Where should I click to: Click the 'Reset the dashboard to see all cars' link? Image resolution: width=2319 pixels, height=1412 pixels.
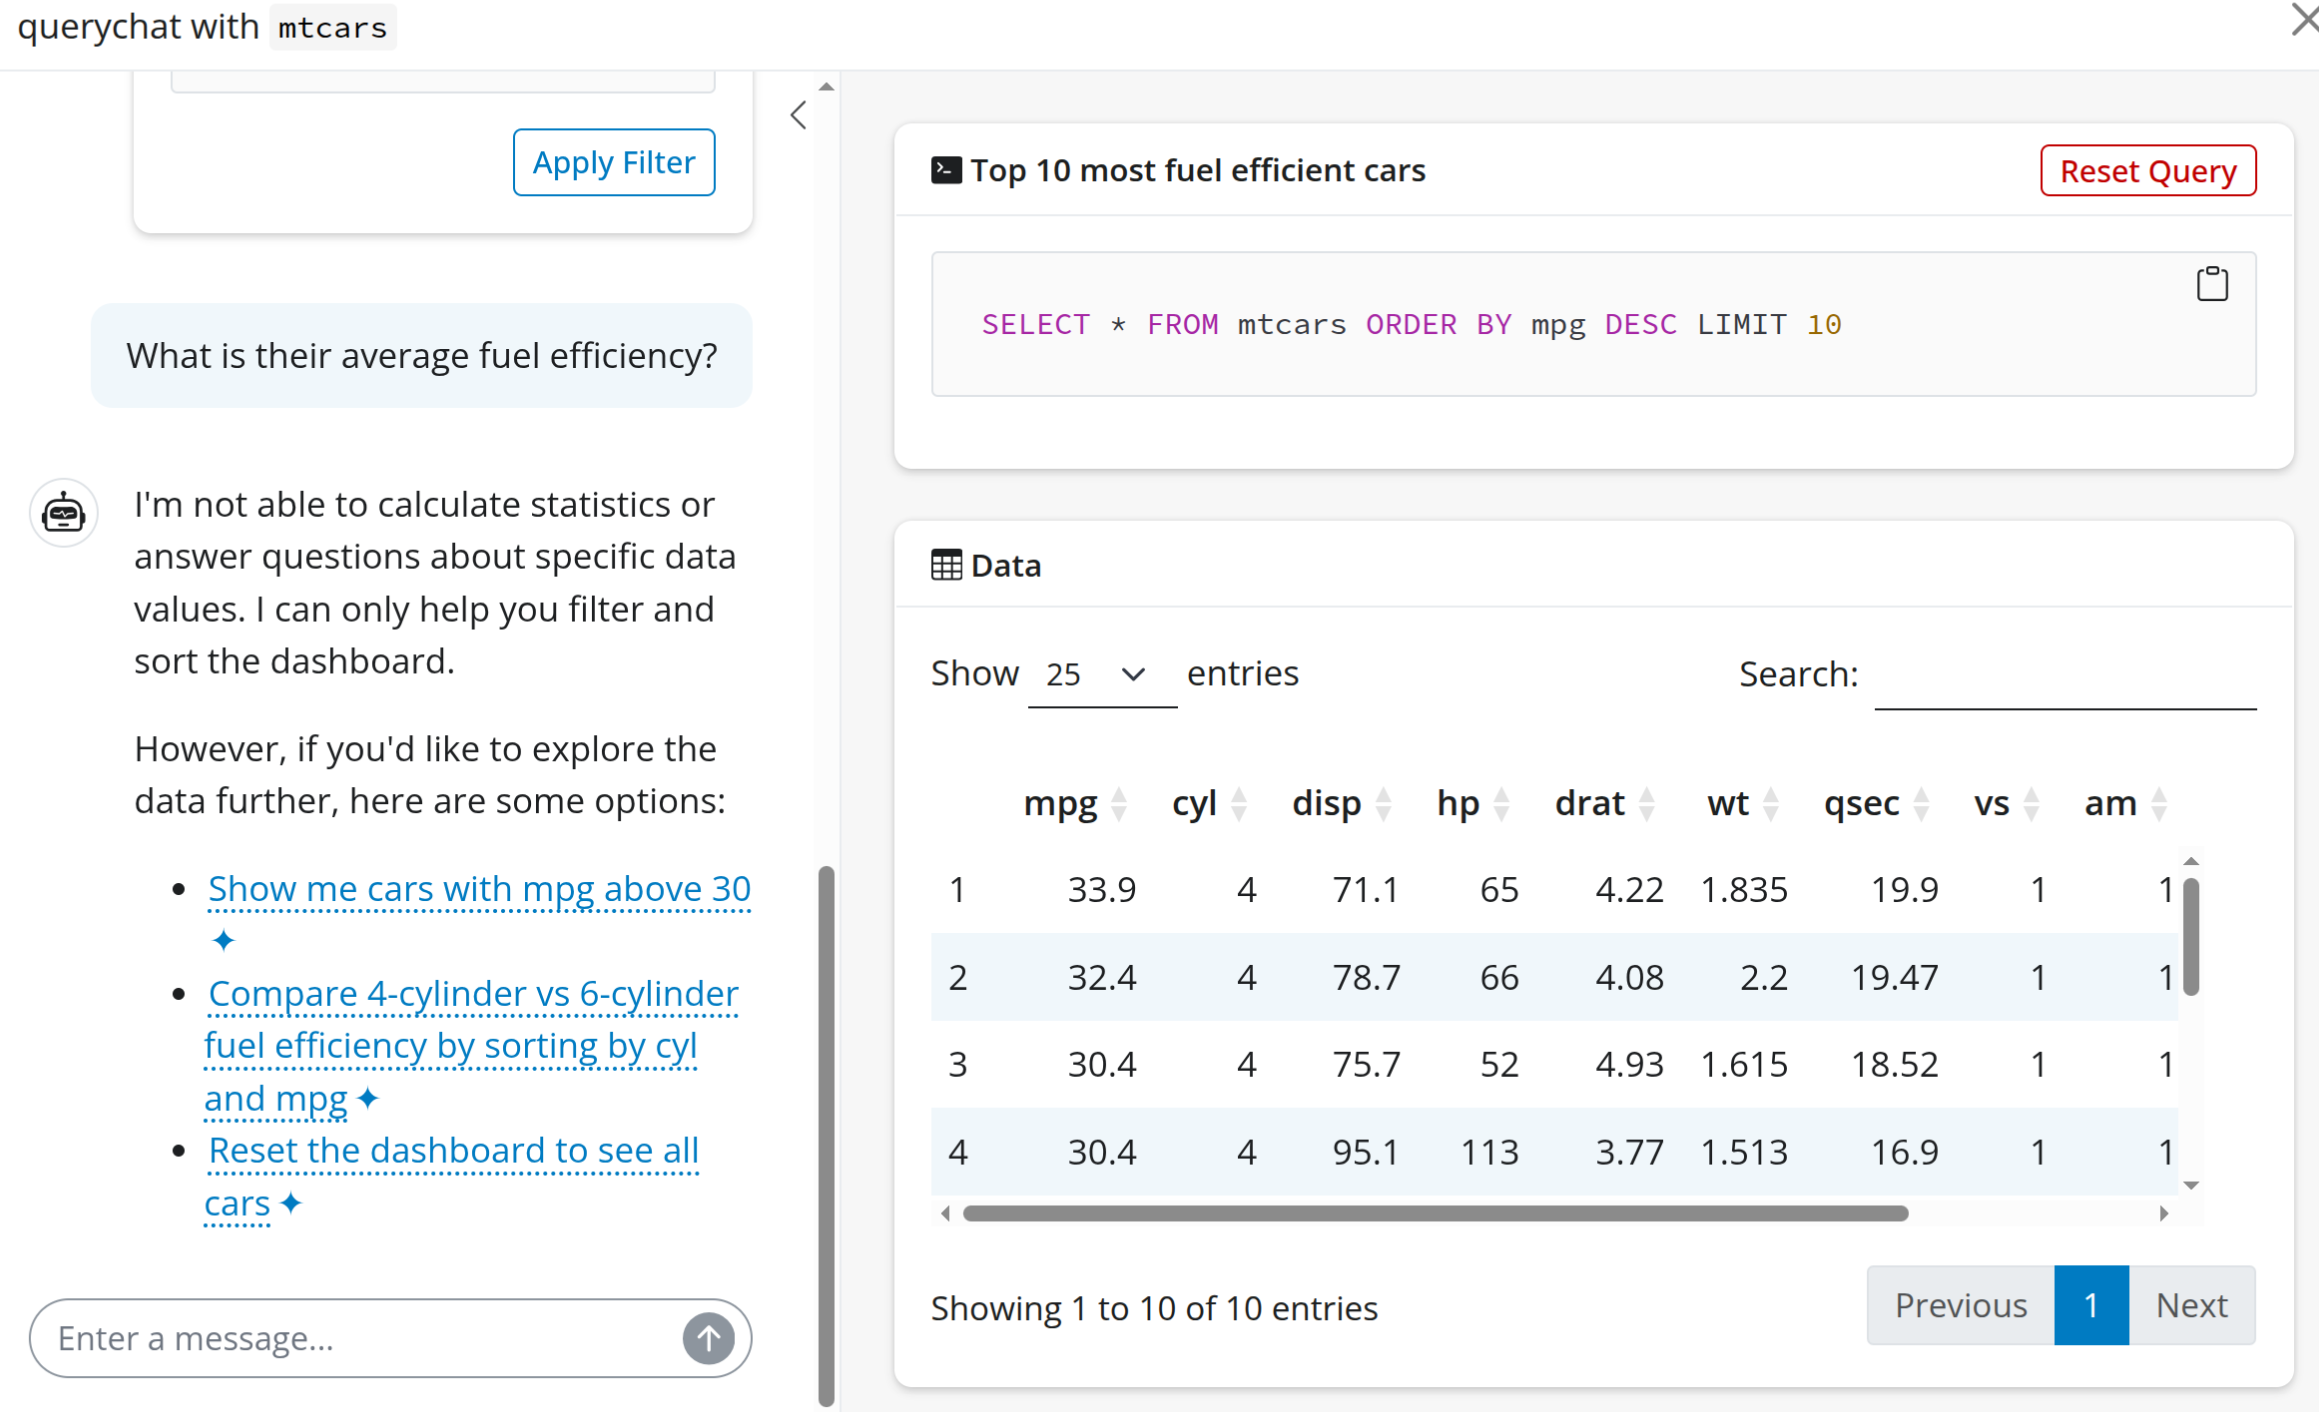(x=452, y=1151)
